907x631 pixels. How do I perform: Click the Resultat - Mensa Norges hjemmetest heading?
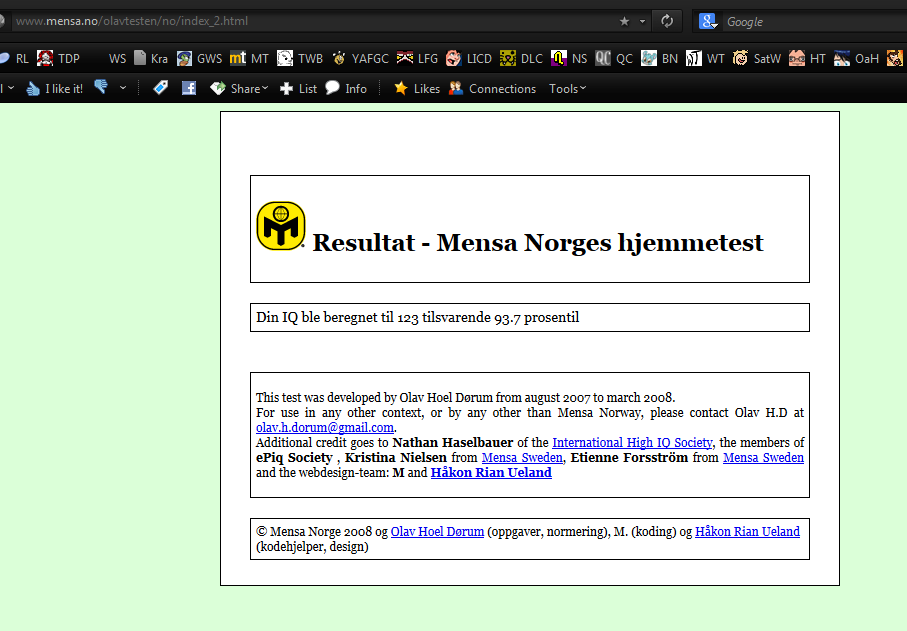click(538, 243)
